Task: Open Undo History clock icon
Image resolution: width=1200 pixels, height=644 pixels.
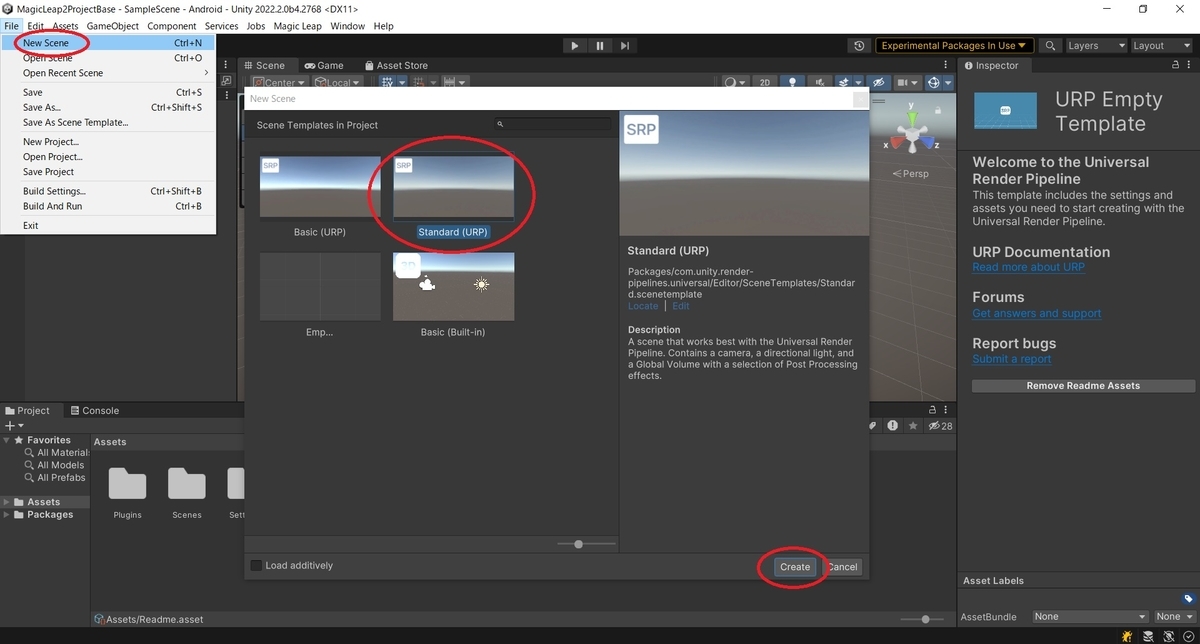Action: coord(859,45)
